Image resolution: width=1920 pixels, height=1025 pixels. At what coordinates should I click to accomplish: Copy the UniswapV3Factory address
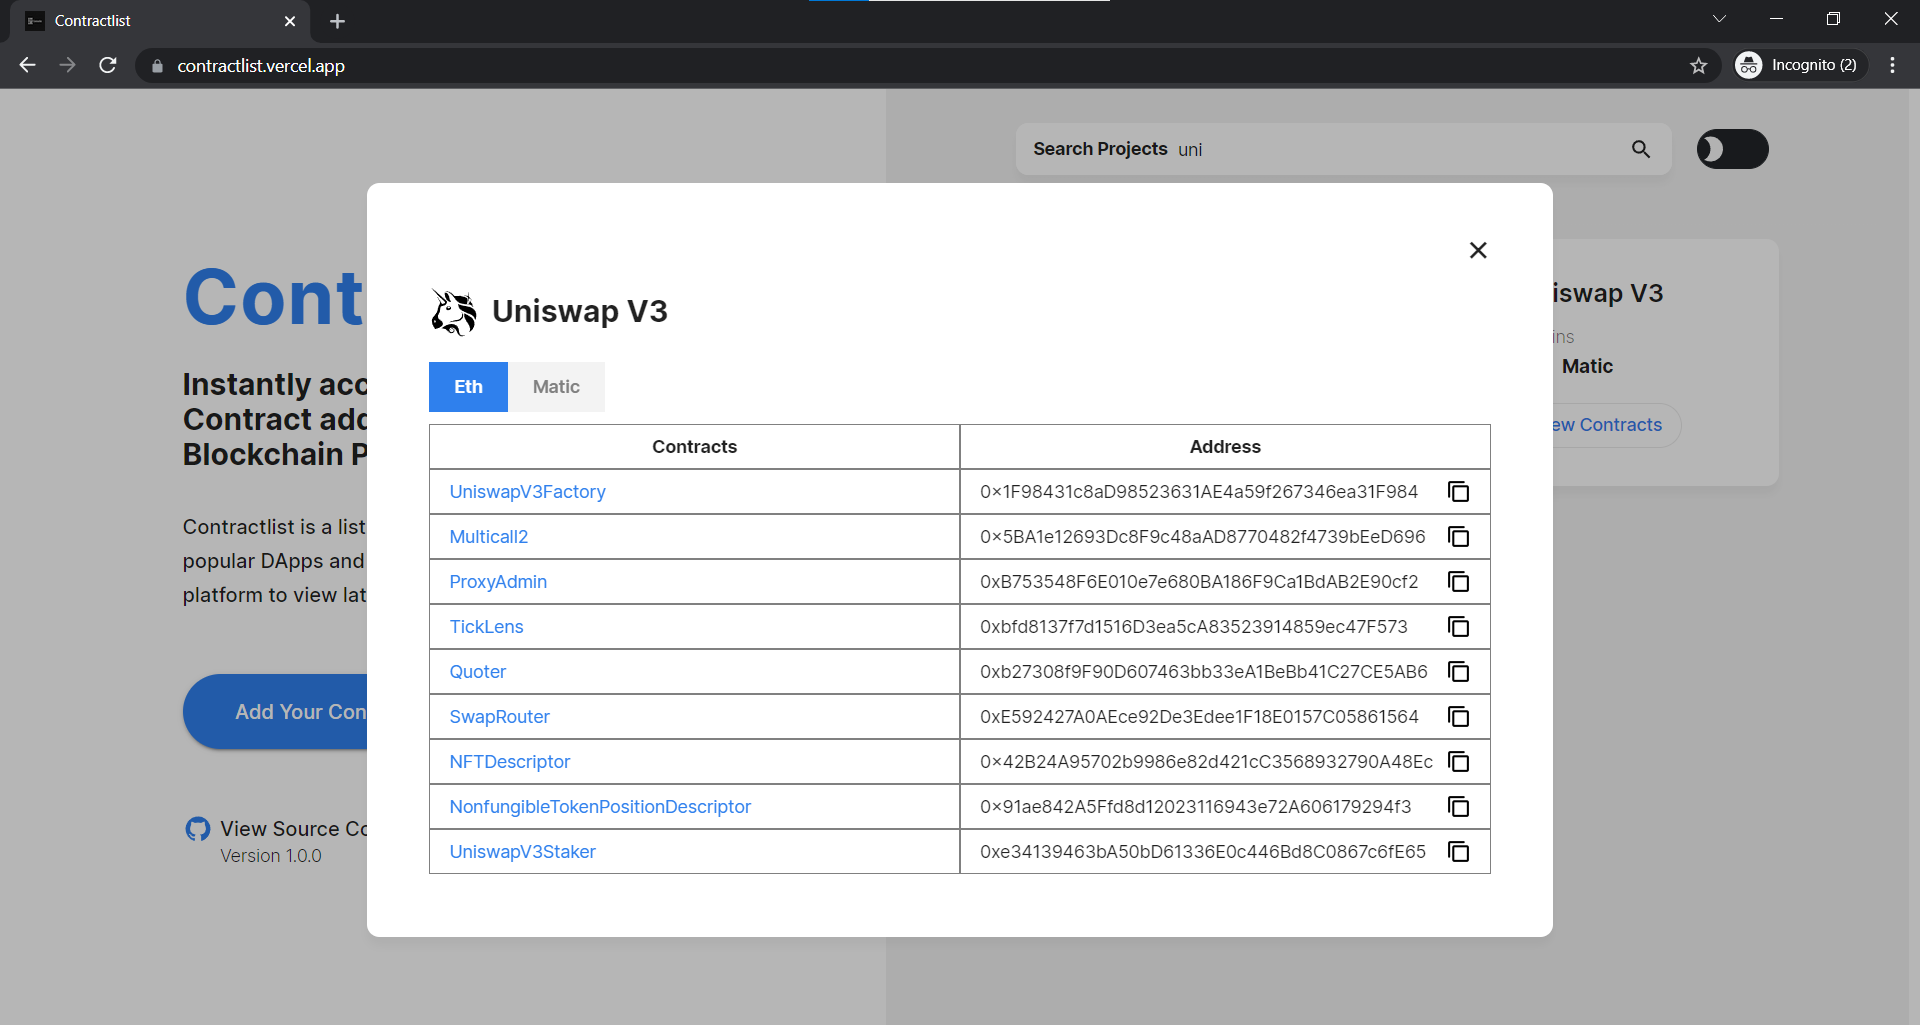click(1459, 492)
